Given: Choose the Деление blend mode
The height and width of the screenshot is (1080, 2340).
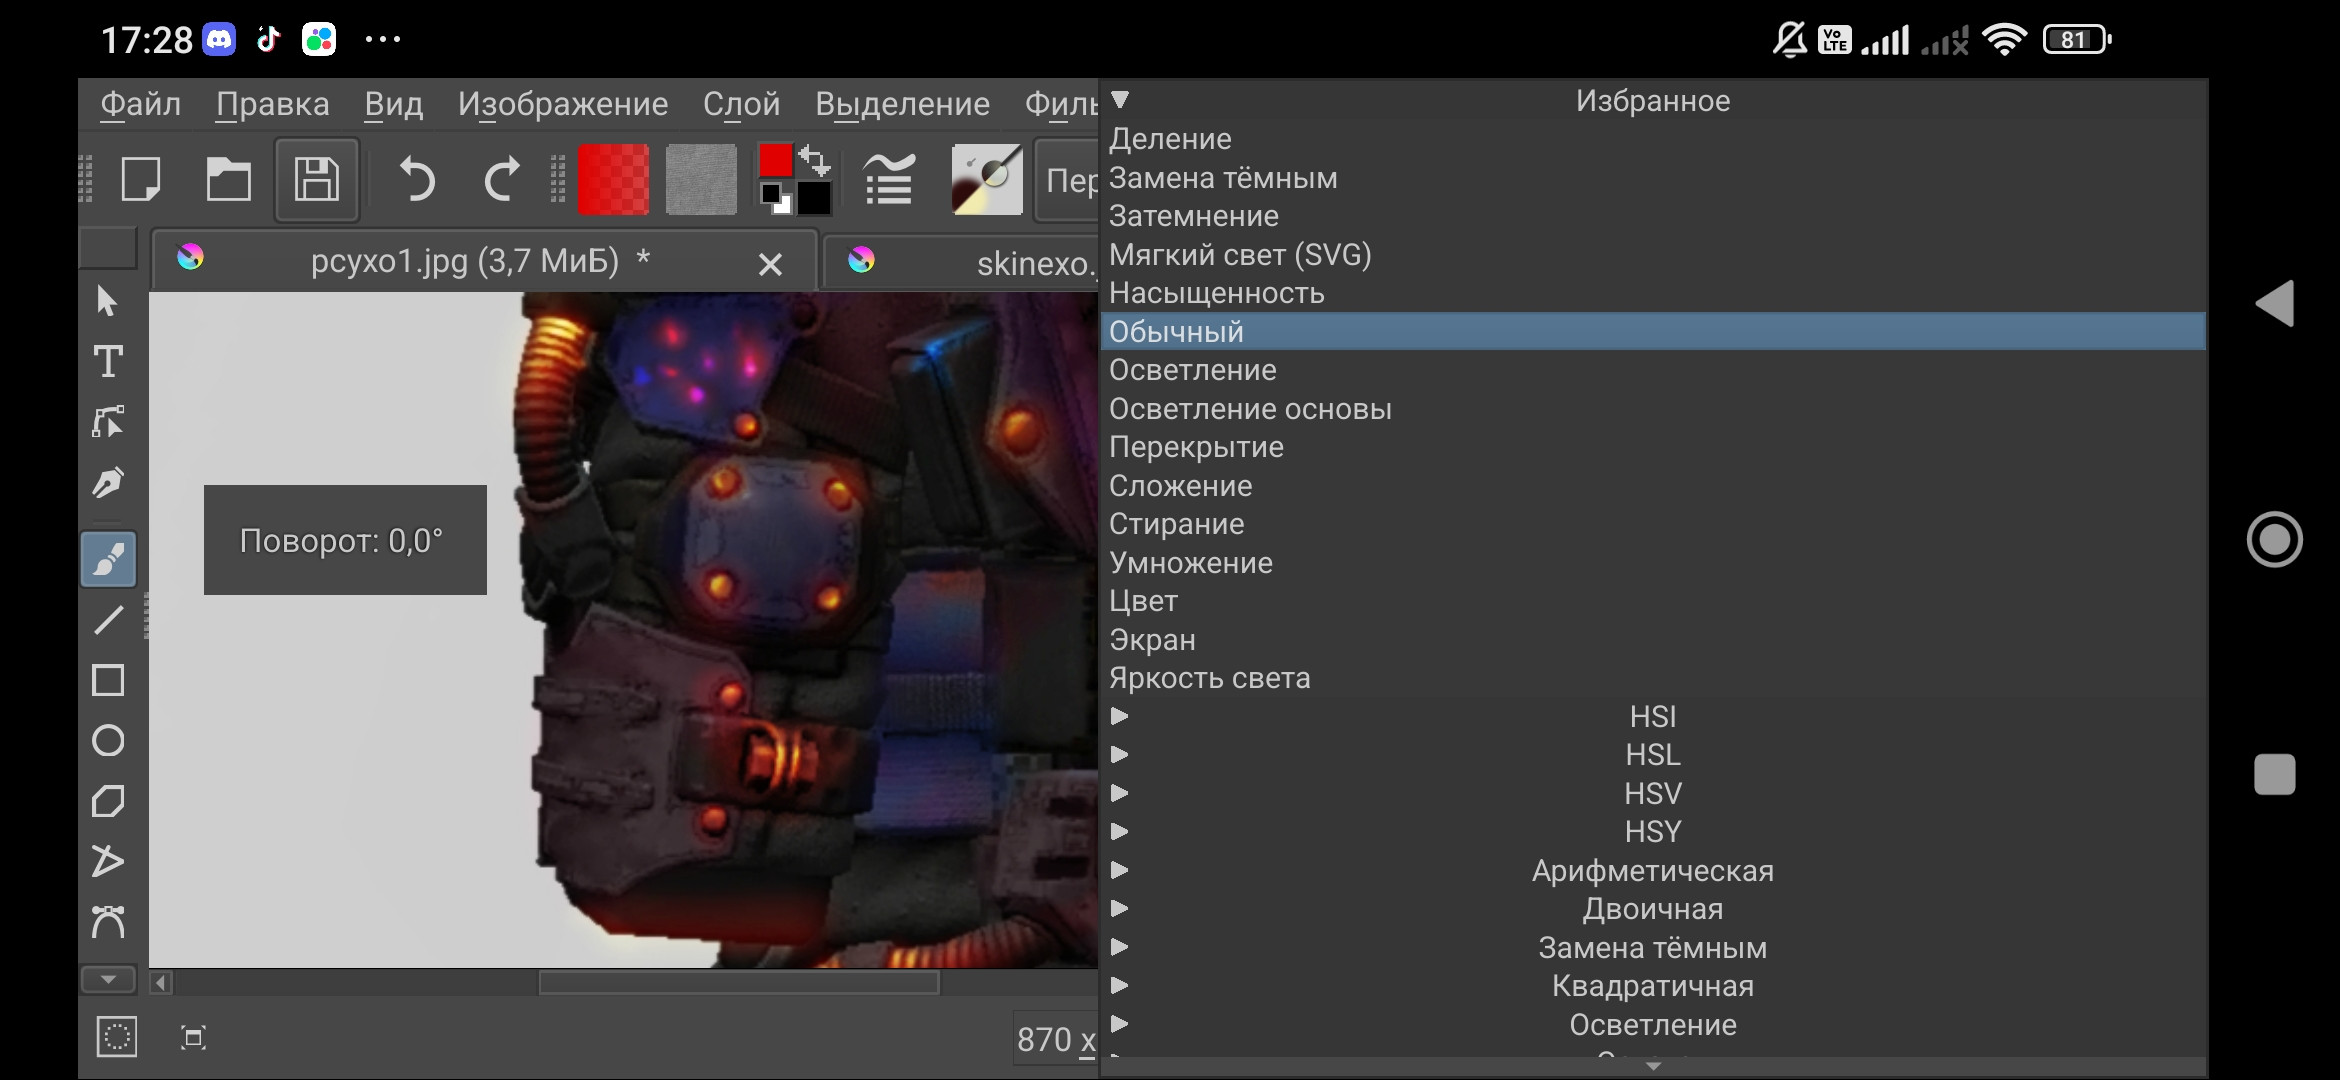Looking at the screenshot, I should [1653, 139].
